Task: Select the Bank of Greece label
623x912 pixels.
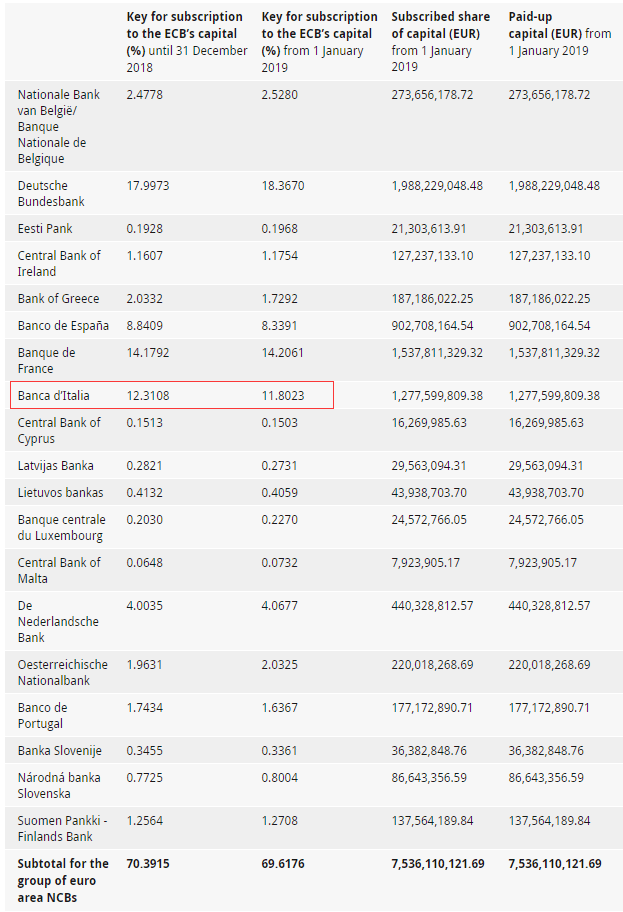Action: (x=58, y=299)
